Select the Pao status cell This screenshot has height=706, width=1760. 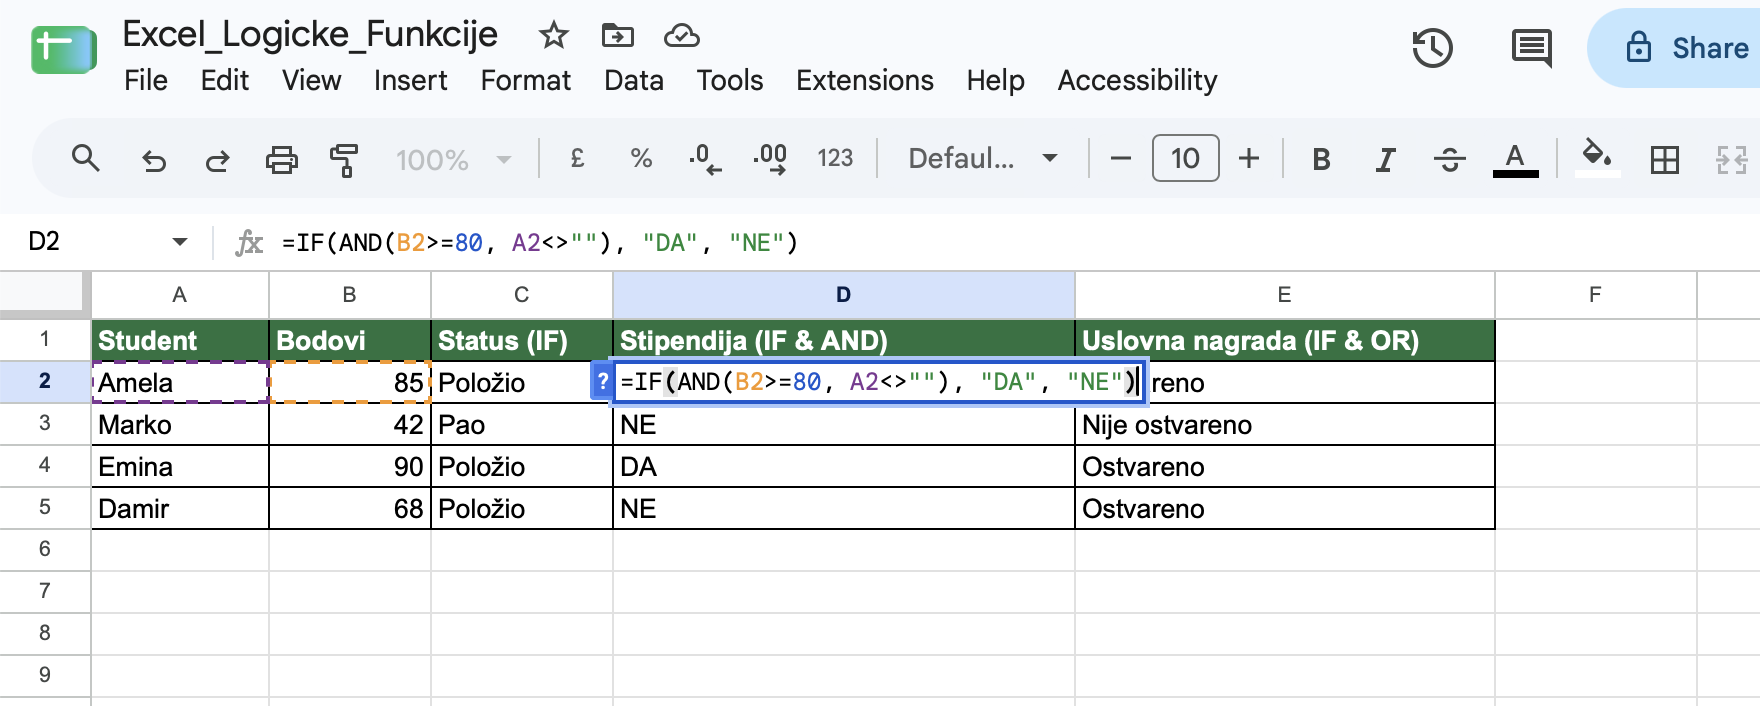point(521,424)
